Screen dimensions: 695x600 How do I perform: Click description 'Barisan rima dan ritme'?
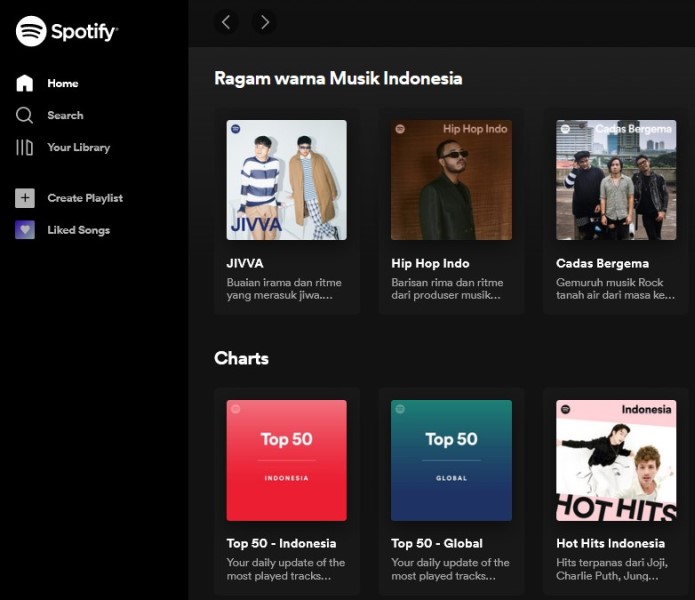[x=447, y=282]
